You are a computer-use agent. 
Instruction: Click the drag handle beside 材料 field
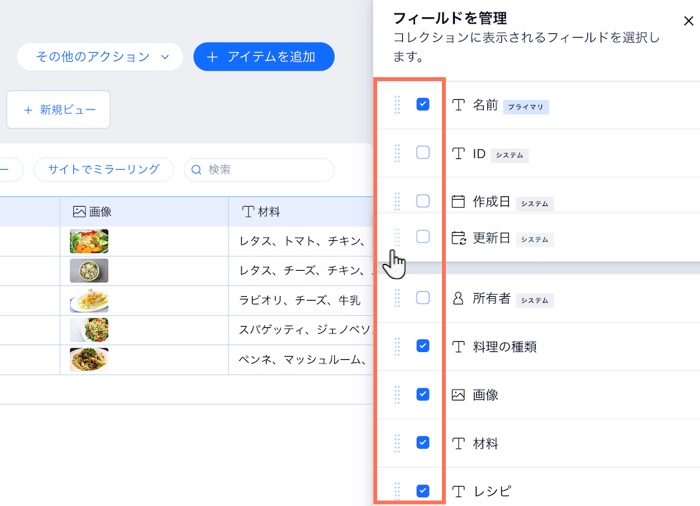click(397, 442)
